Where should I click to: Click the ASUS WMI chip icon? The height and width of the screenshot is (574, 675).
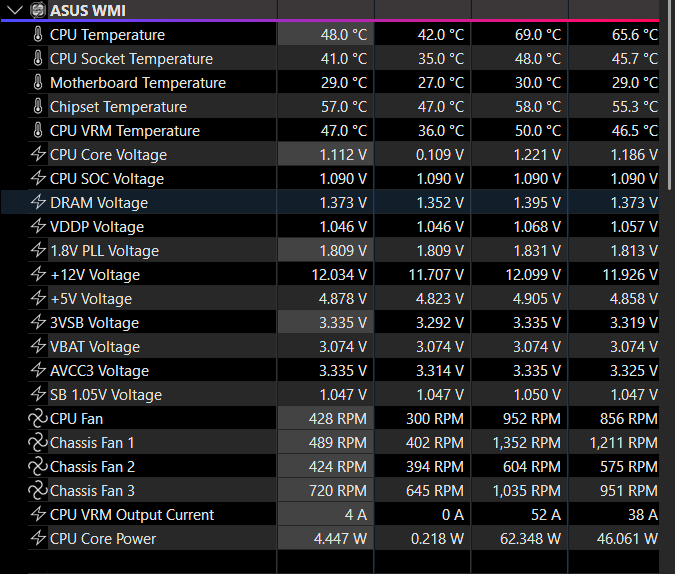coord(38,10)
